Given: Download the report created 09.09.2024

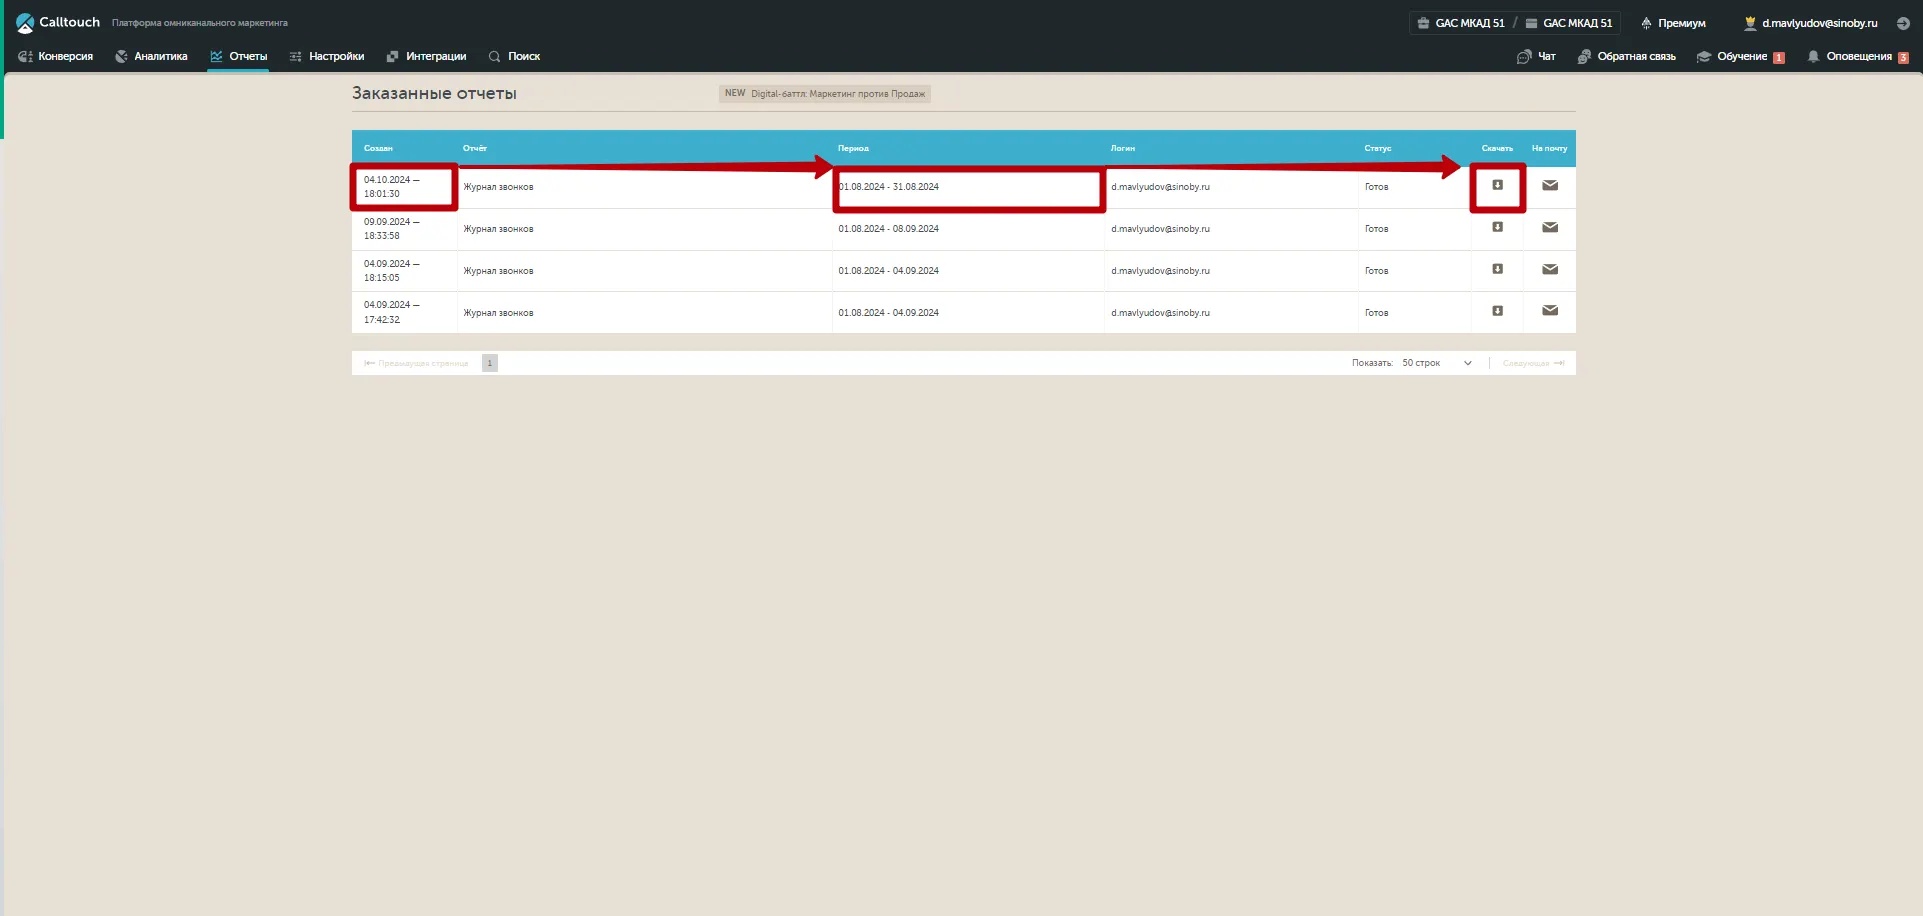Looking at the screenshot, I should [x=1497, y=228].
